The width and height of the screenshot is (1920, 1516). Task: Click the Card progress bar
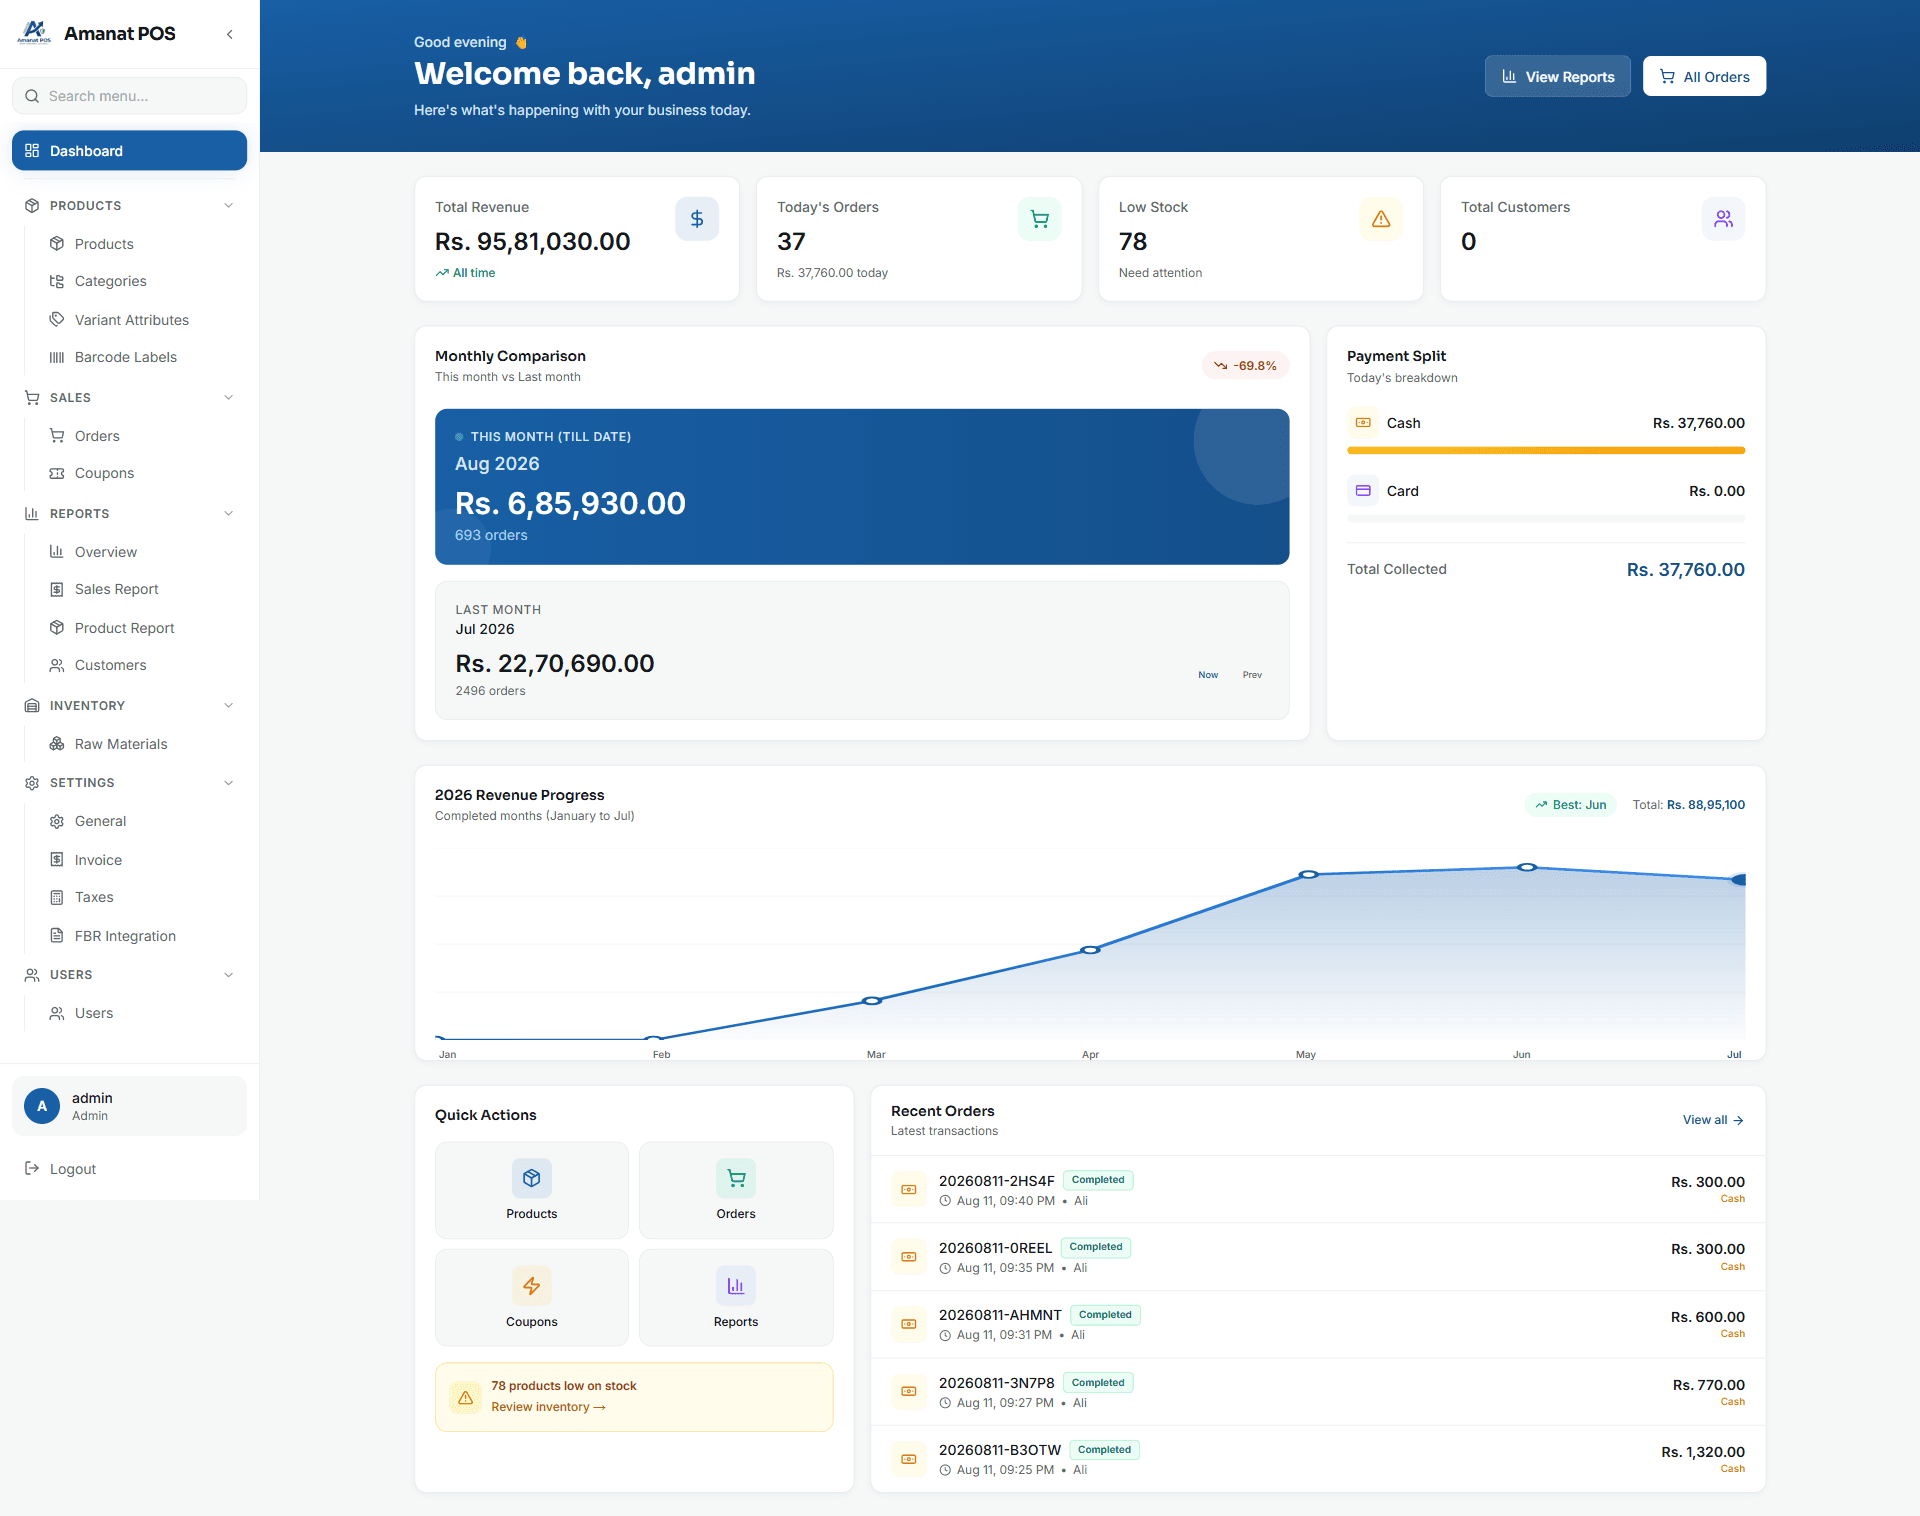coord(1546,518)
